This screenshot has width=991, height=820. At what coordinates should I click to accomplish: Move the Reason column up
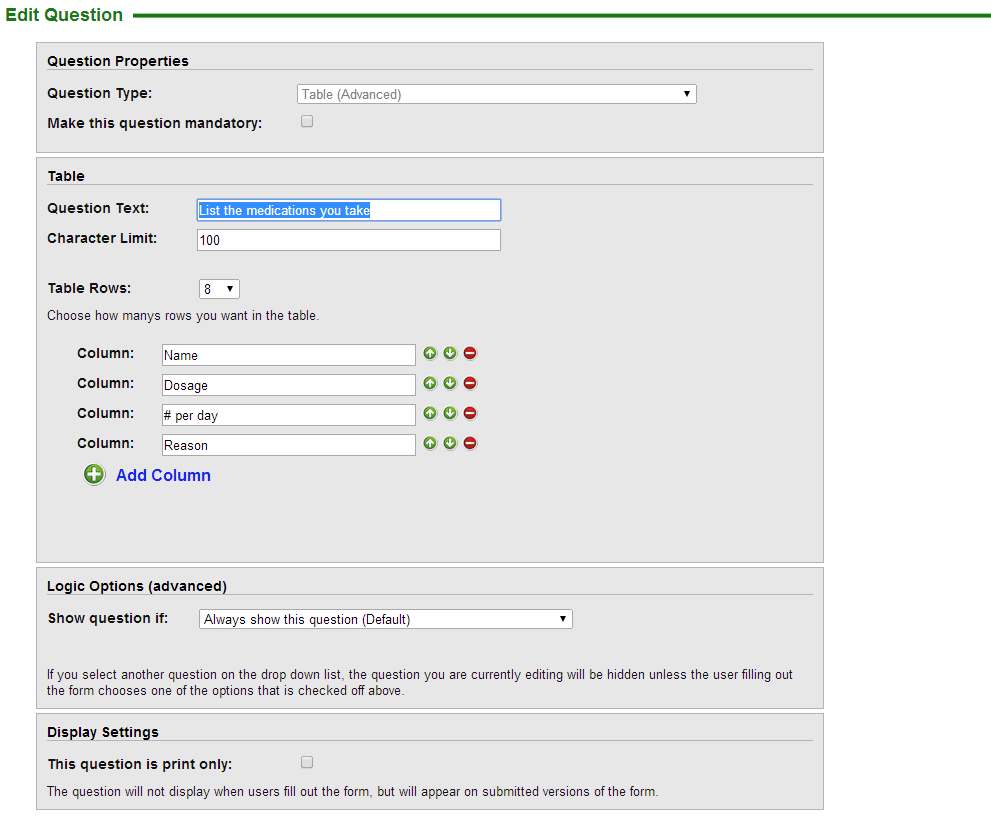coord(430,443)
